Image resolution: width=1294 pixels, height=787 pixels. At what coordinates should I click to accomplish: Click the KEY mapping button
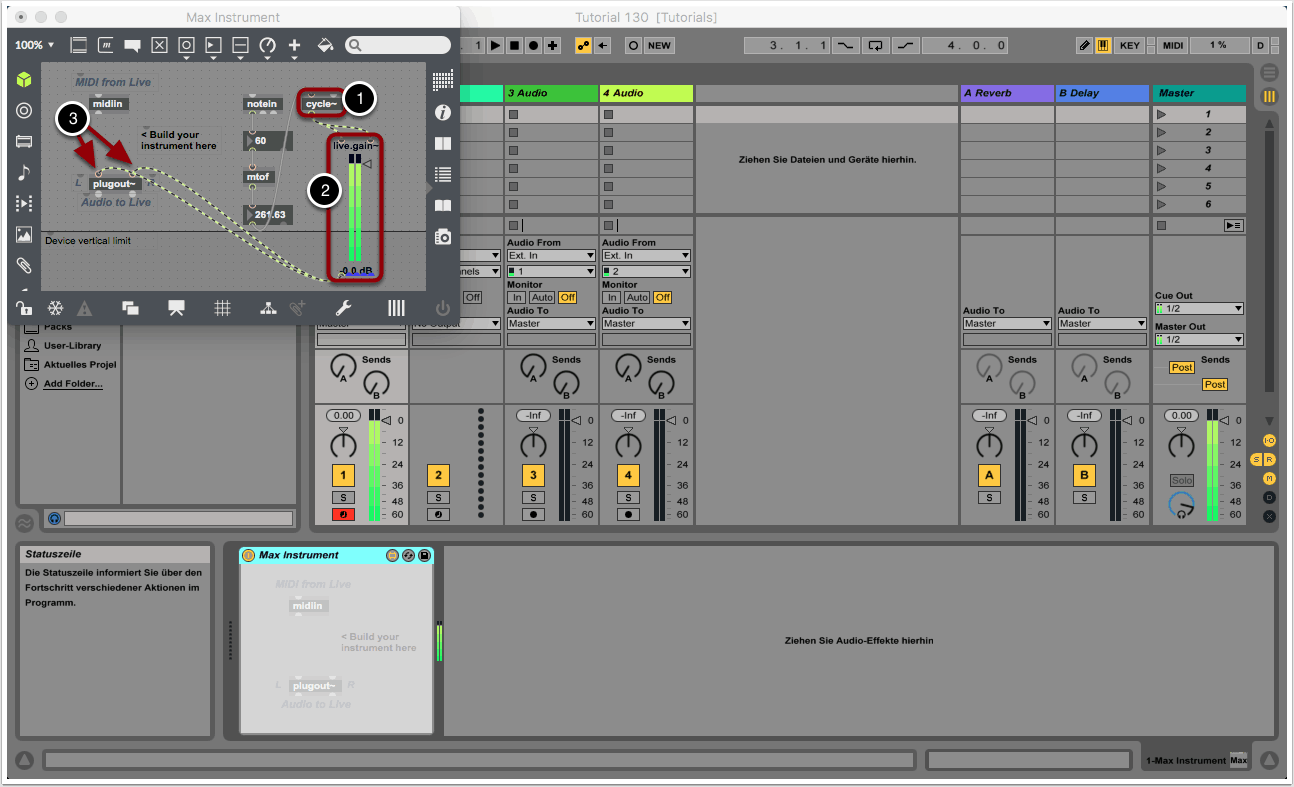pos(1129,46)
